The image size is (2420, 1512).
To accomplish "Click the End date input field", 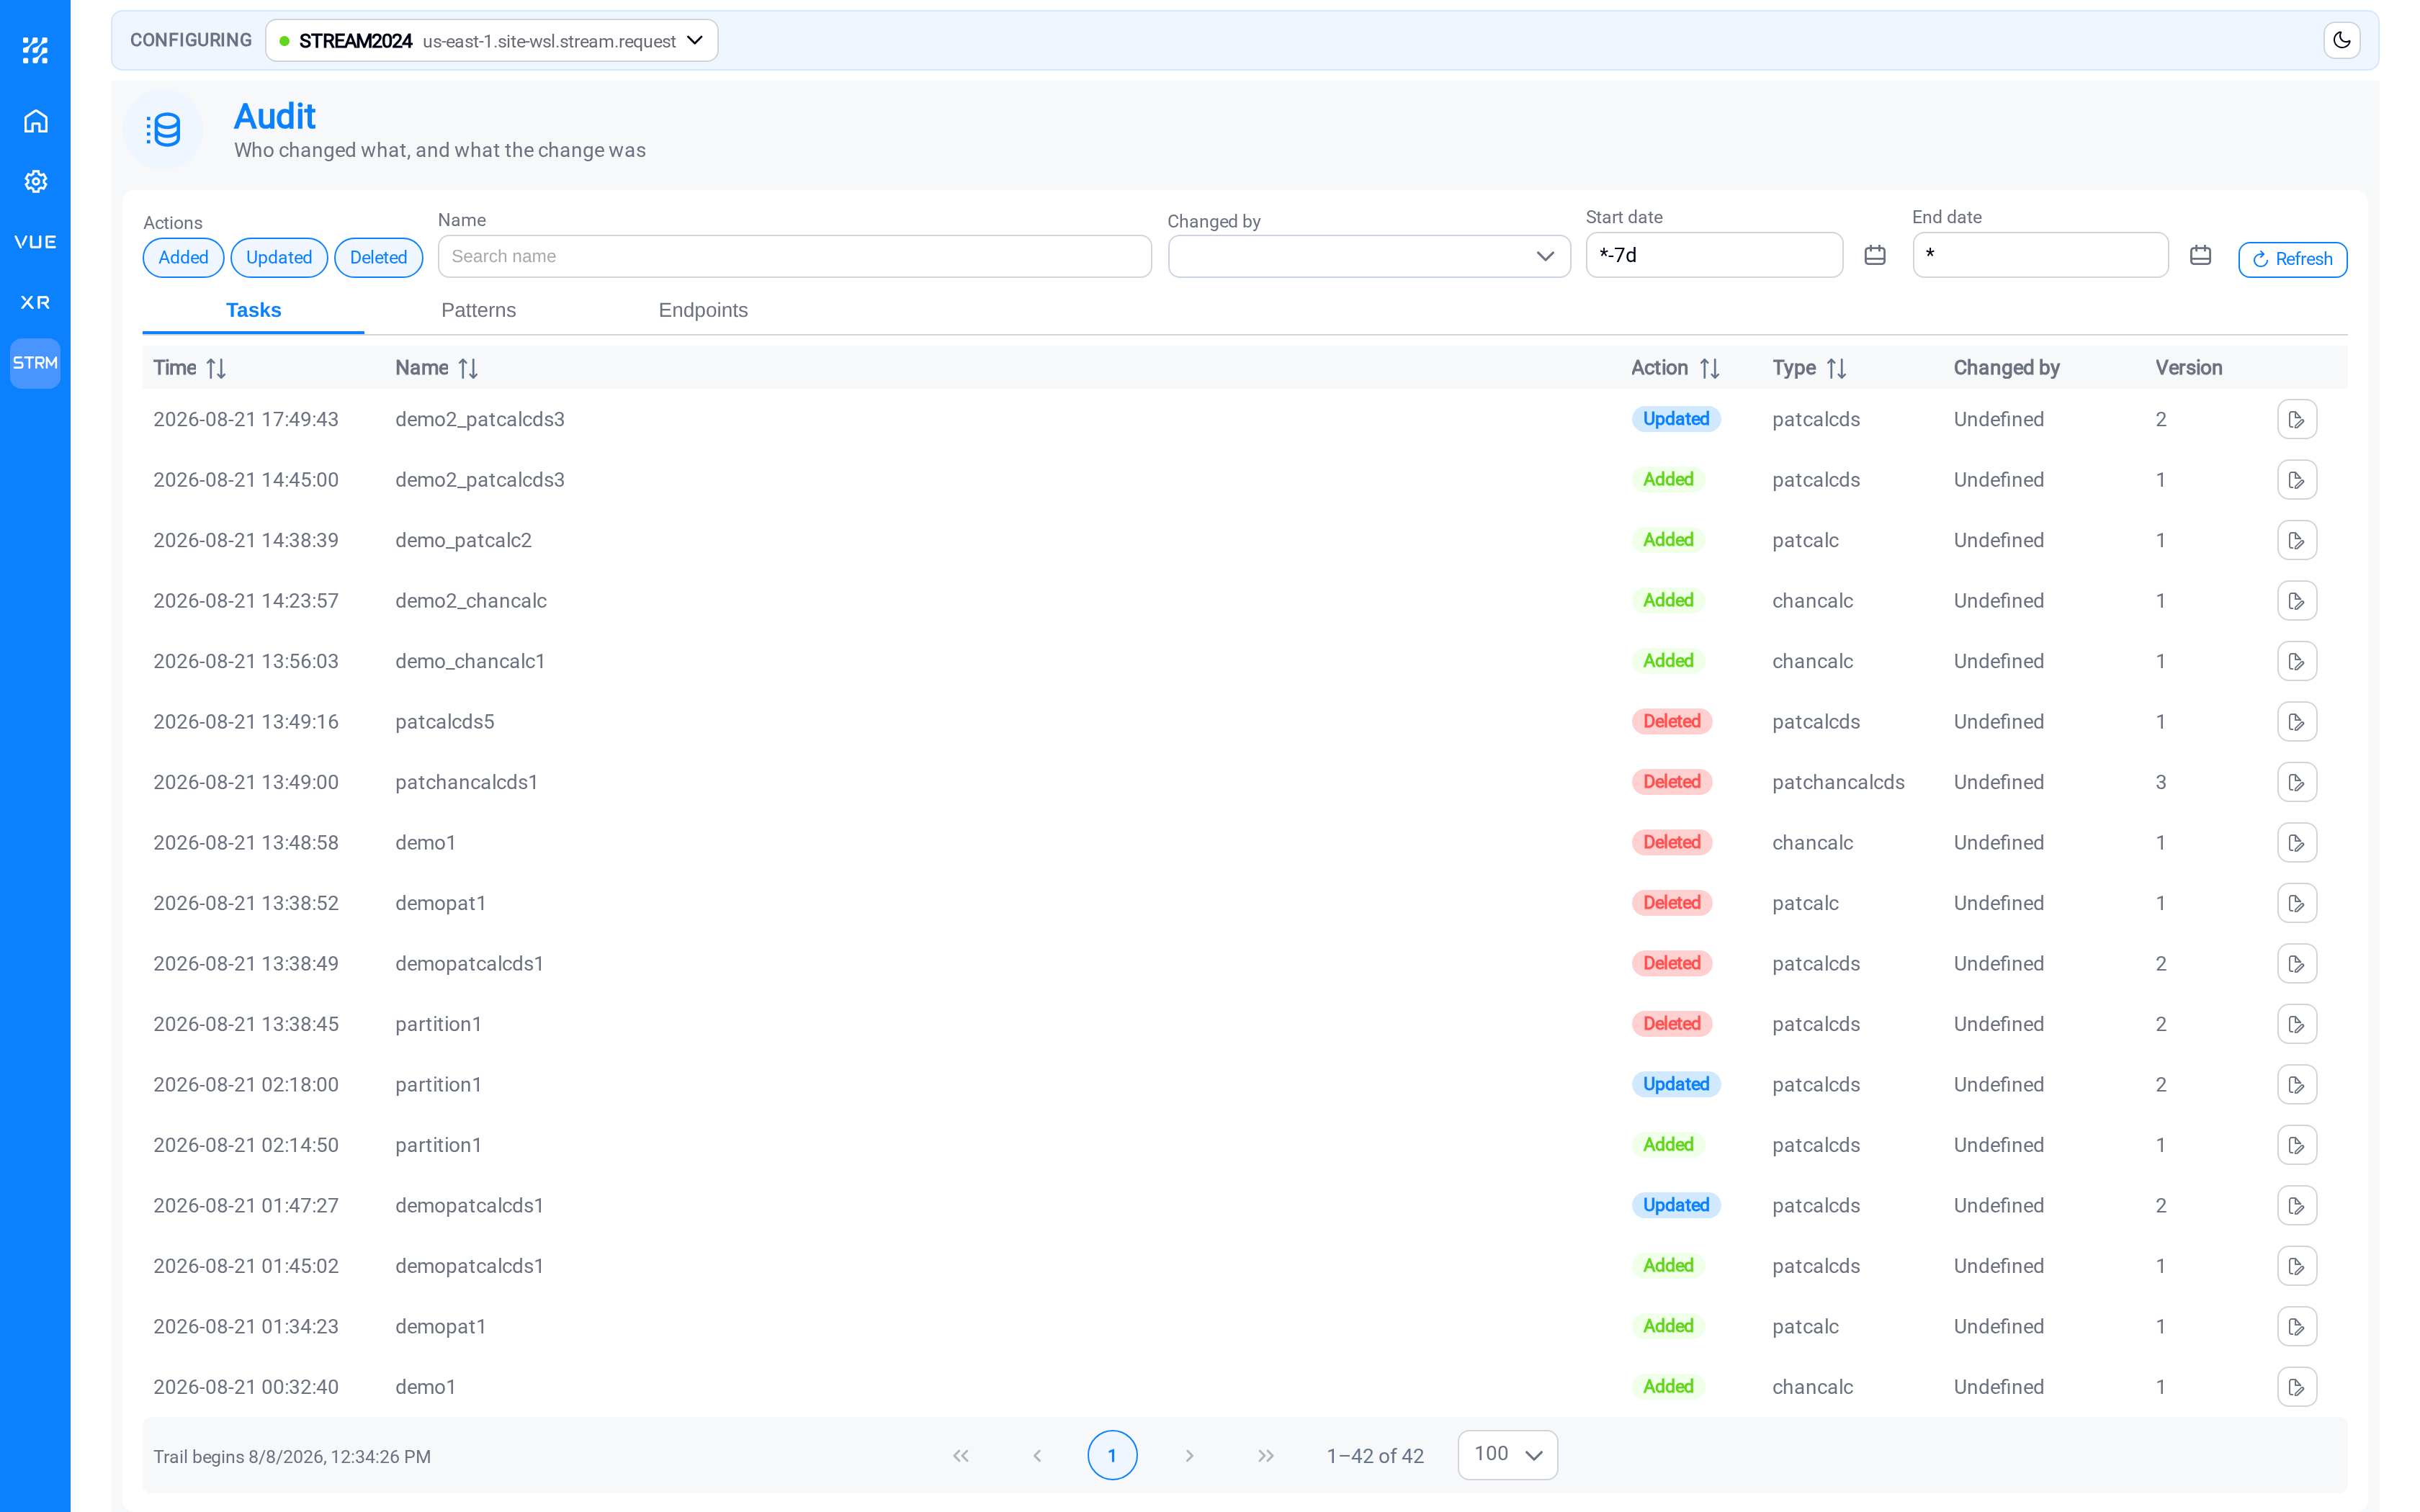I will pyautogui.click(x=2040, y=255).
